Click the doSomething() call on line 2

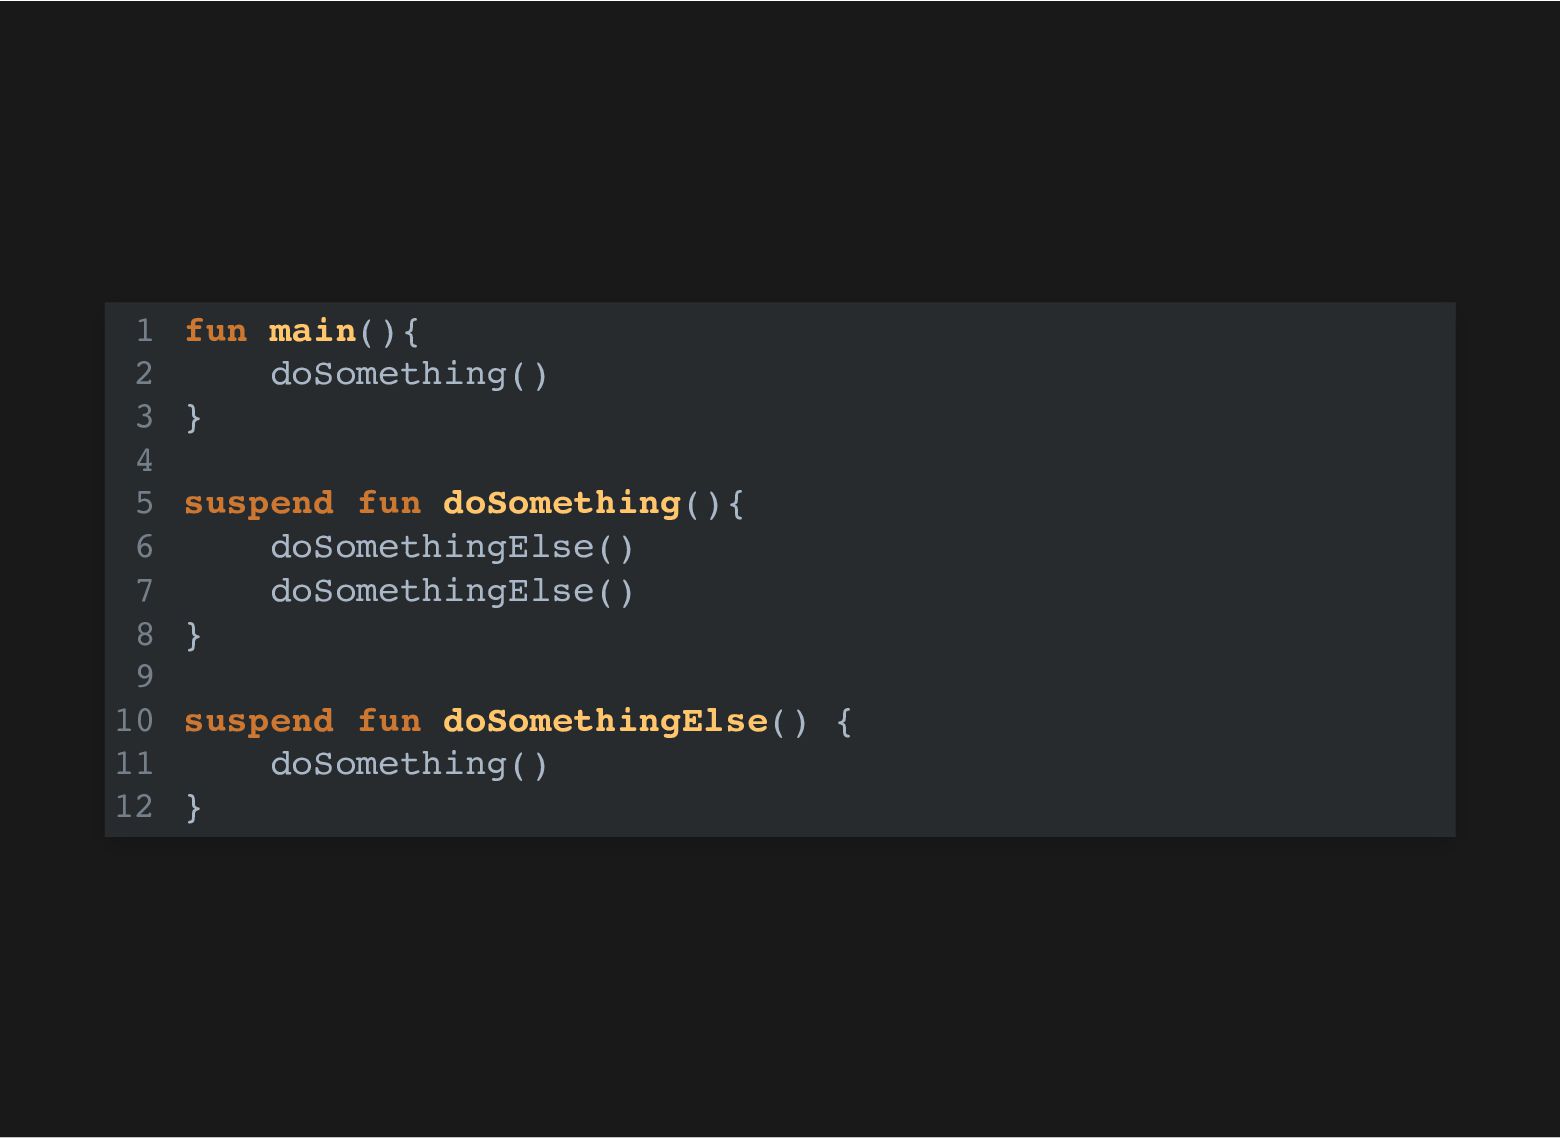(x=410, y=374)
